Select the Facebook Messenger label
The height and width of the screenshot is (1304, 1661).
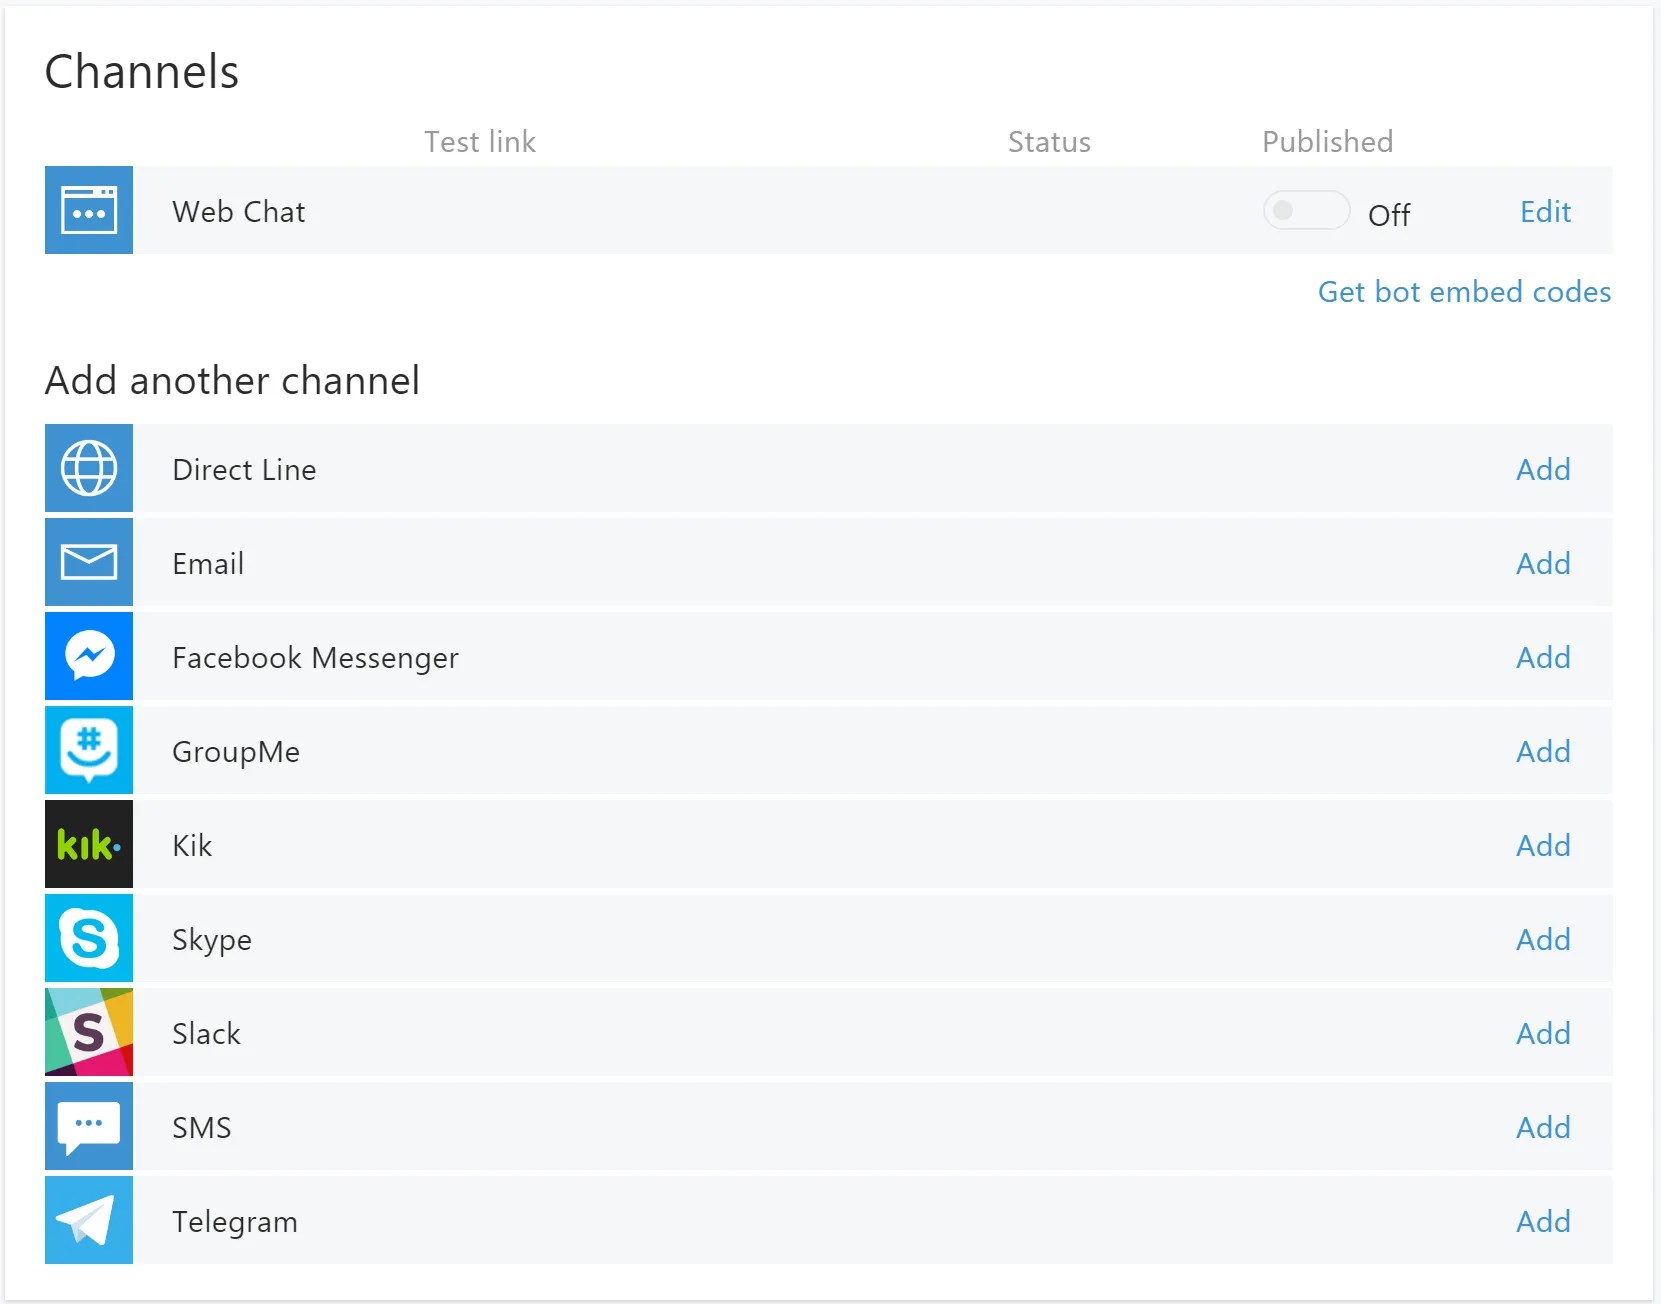[x=315, y=658]
